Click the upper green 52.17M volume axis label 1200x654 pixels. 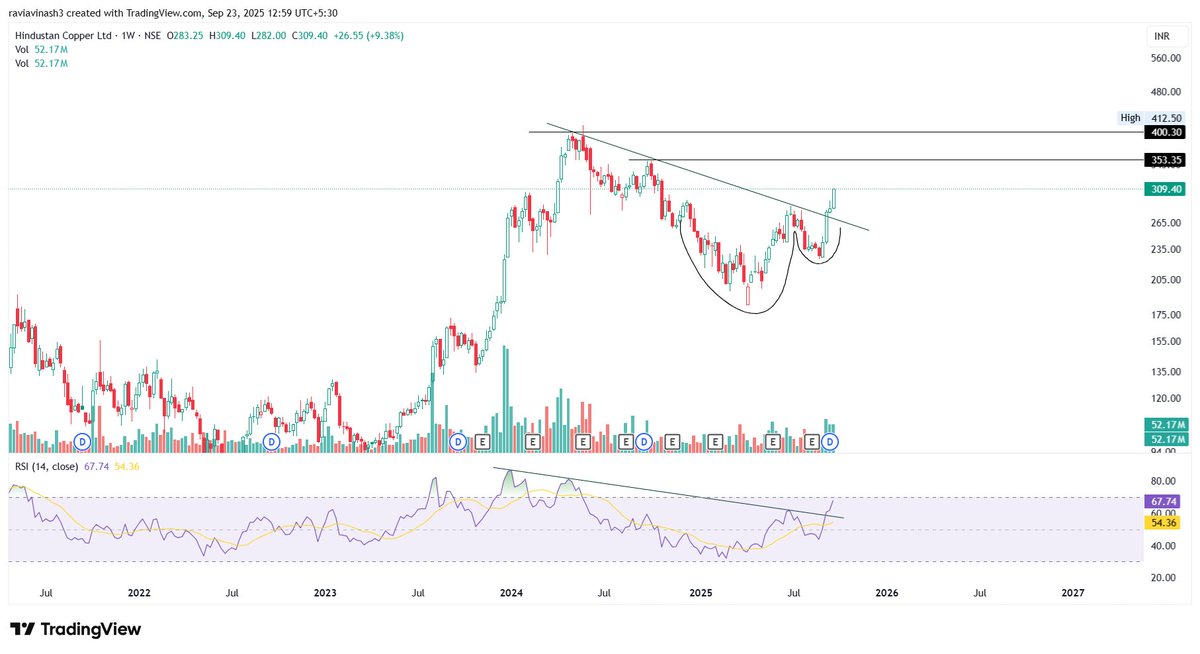click(x=1165, y=425)
